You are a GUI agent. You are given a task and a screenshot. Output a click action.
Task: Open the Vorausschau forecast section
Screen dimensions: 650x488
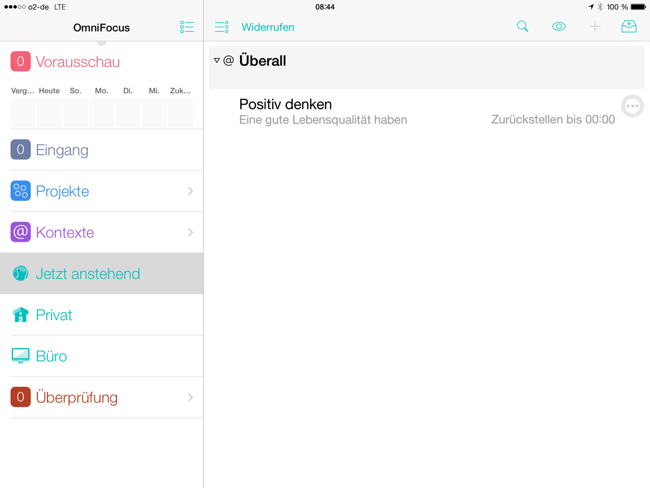(77, 62)
